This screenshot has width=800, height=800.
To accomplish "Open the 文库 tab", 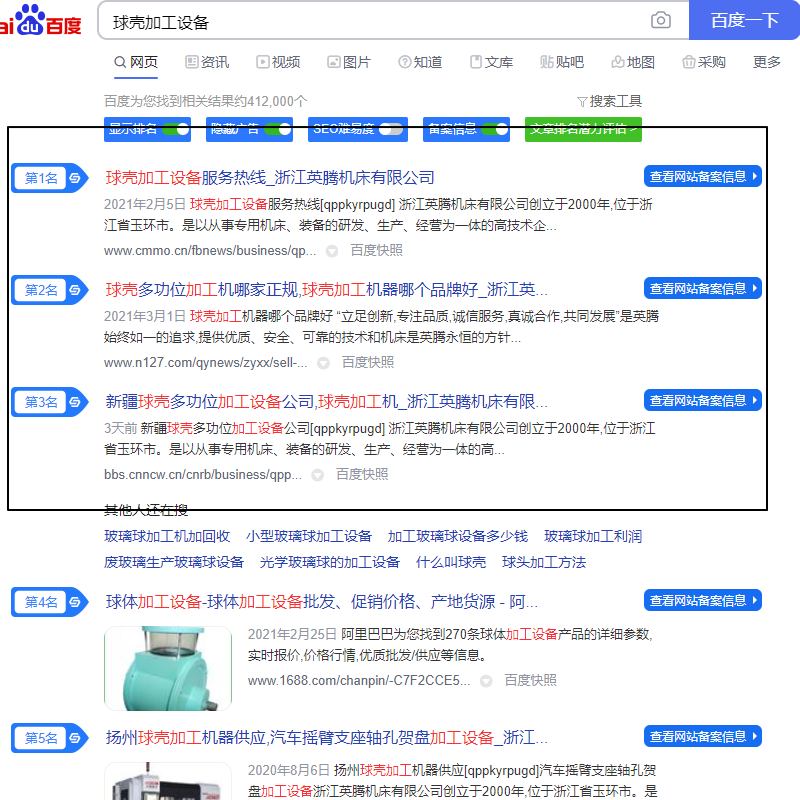I will [x=491, y=62].
